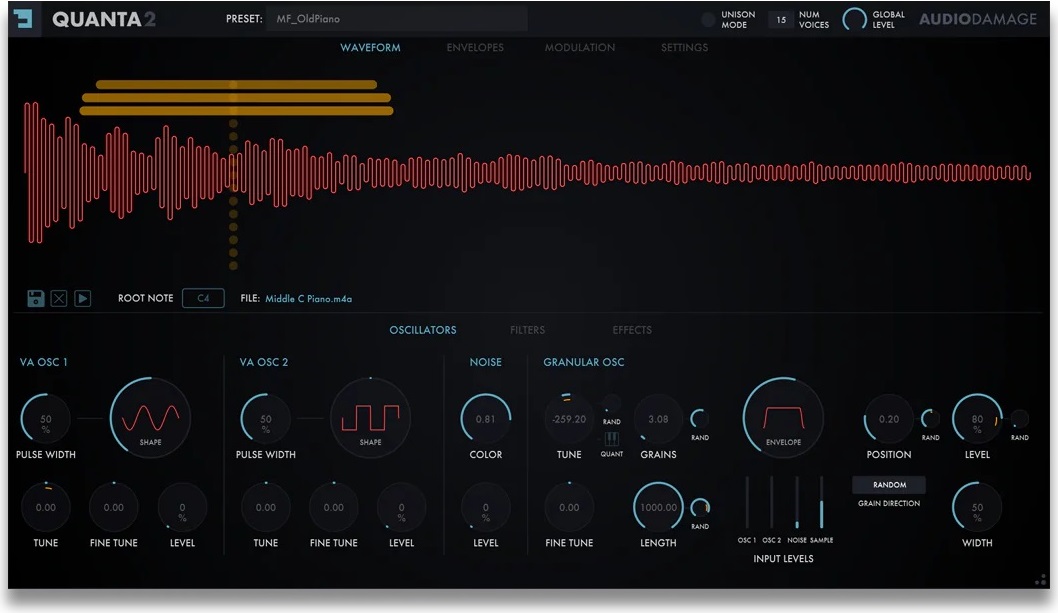The image size is (1058, 613).
Task: Preview the sample with the play icon
Action: point(84,297)
